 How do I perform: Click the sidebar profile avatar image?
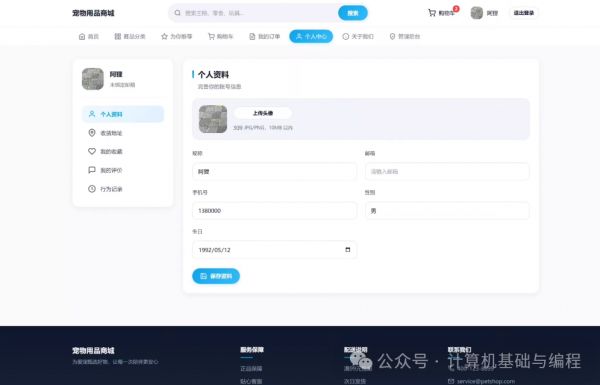click(93, 79)
